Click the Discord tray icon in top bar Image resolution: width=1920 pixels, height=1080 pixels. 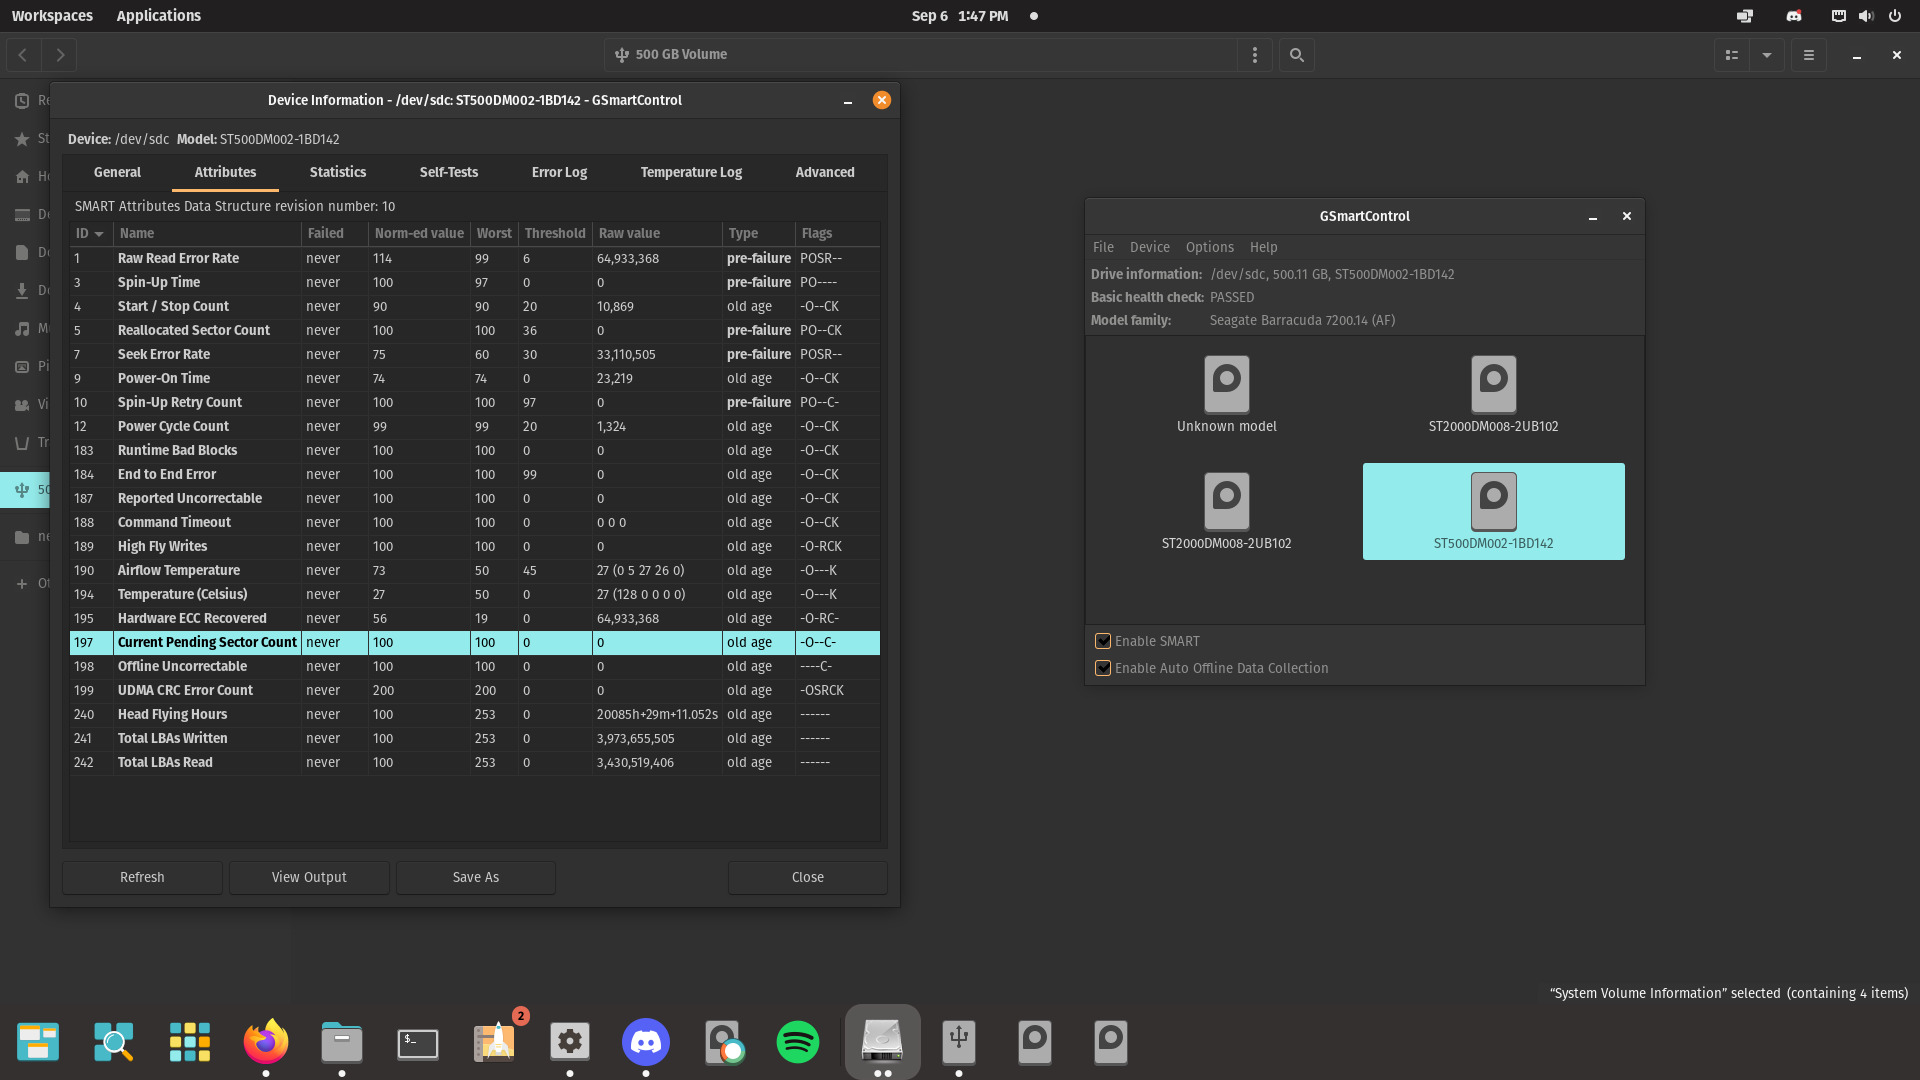[1794, 16]
